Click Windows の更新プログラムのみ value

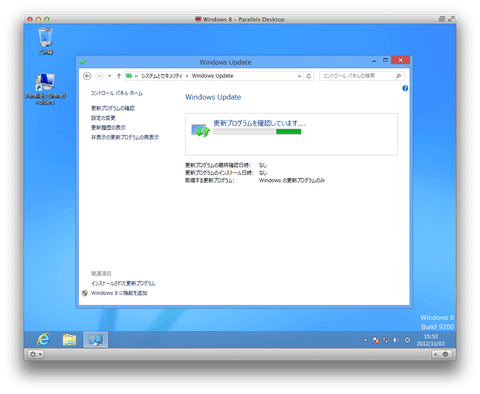(x=292, y=181)
